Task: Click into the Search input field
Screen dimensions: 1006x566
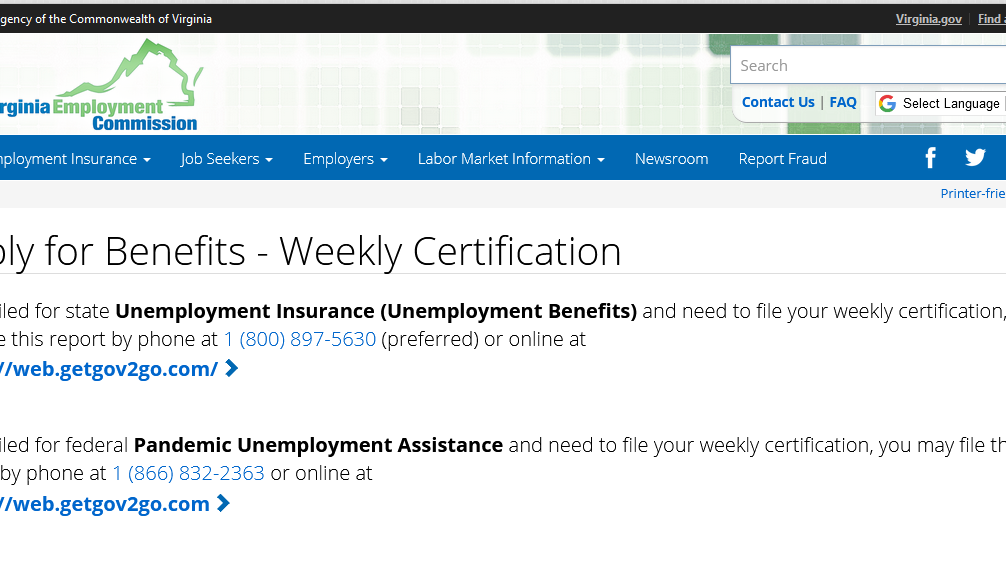Action: (x=868, y=65)
